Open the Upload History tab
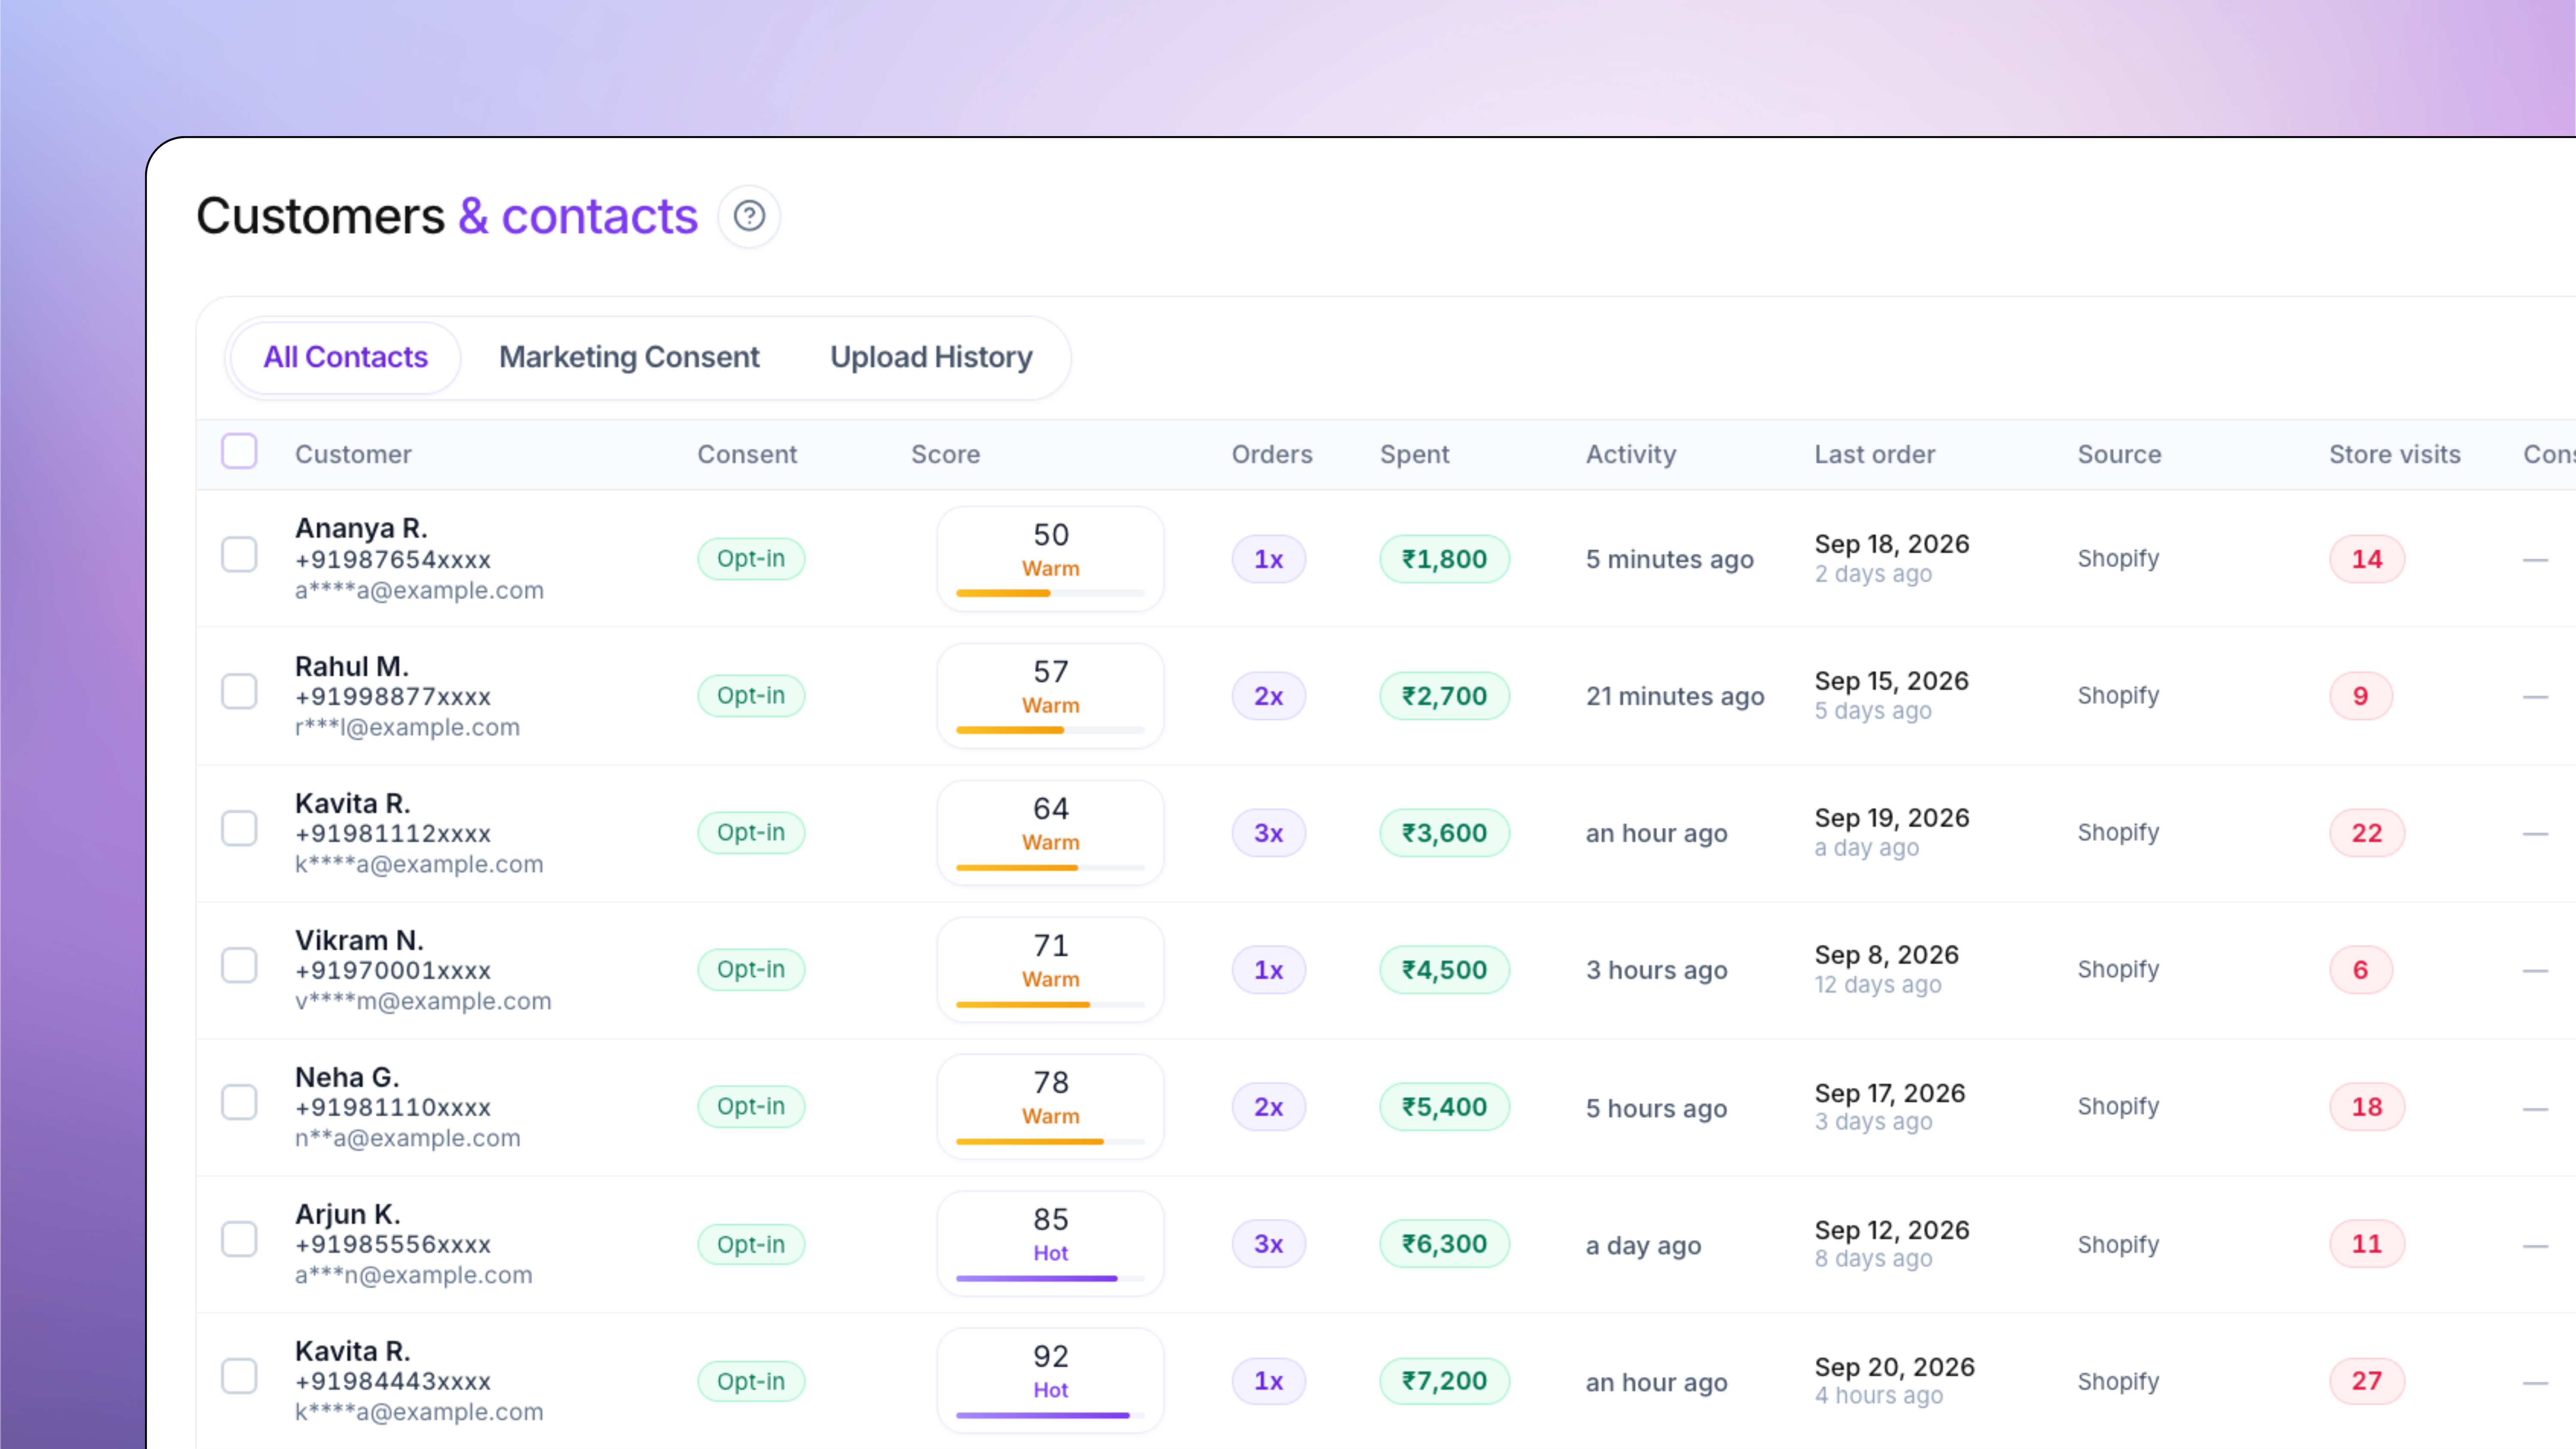The height and width of the screenshot is (1449, 2576). click(x=931, y=357)
